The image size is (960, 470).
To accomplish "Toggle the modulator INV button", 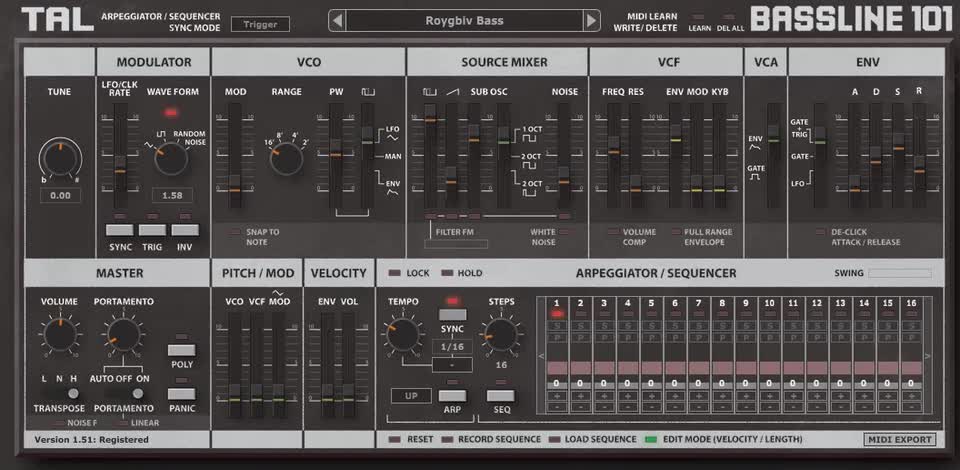I will 185,230.
